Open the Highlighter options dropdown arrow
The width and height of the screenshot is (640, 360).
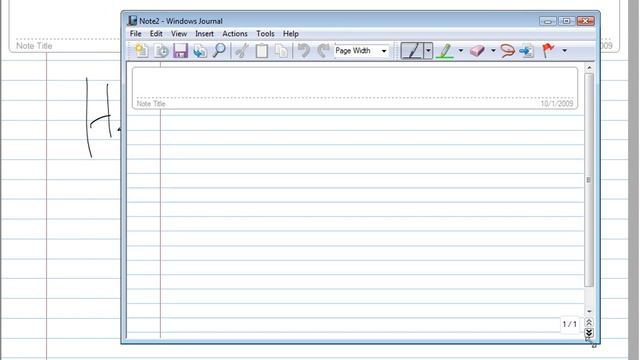coord(460,51)
